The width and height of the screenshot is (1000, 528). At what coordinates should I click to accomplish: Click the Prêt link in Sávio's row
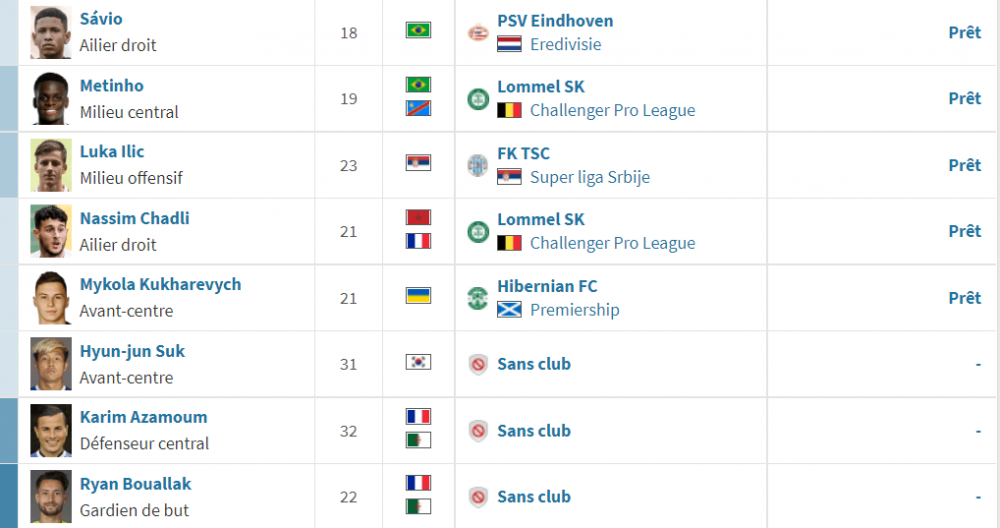pos(964,33)
